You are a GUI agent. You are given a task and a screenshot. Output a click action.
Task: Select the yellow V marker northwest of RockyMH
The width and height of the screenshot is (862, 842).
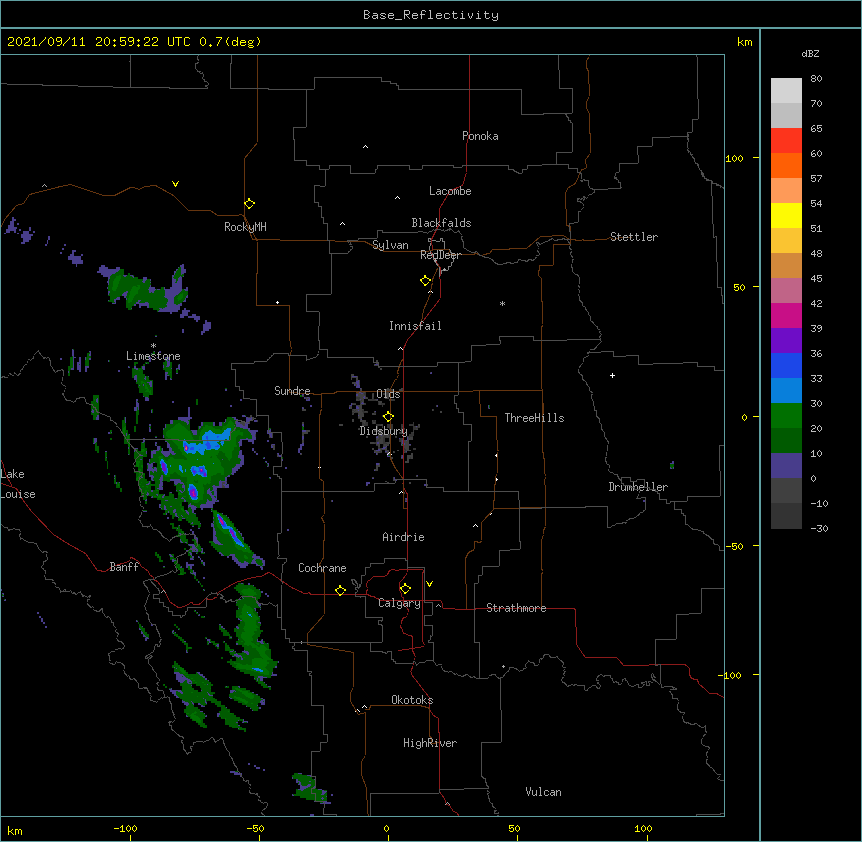coord(175,184)
